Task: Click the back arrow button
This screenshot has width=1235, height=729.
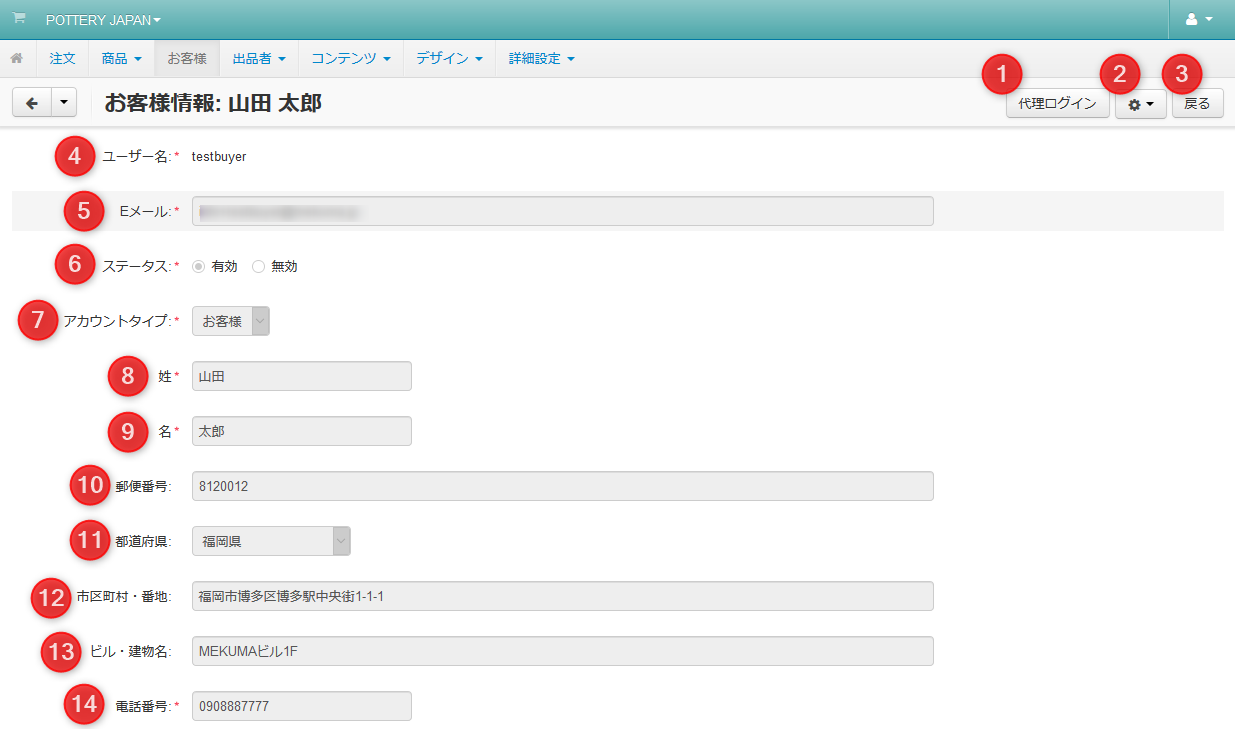Action: point(31,103)
